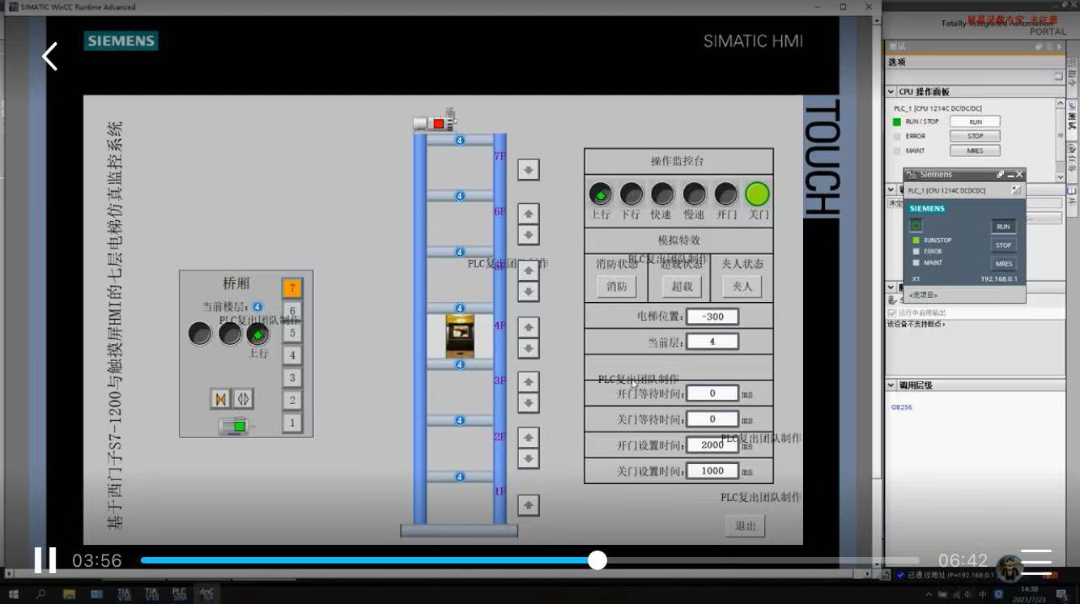Click the 慢速 indicator light

[x=694, y=194]
